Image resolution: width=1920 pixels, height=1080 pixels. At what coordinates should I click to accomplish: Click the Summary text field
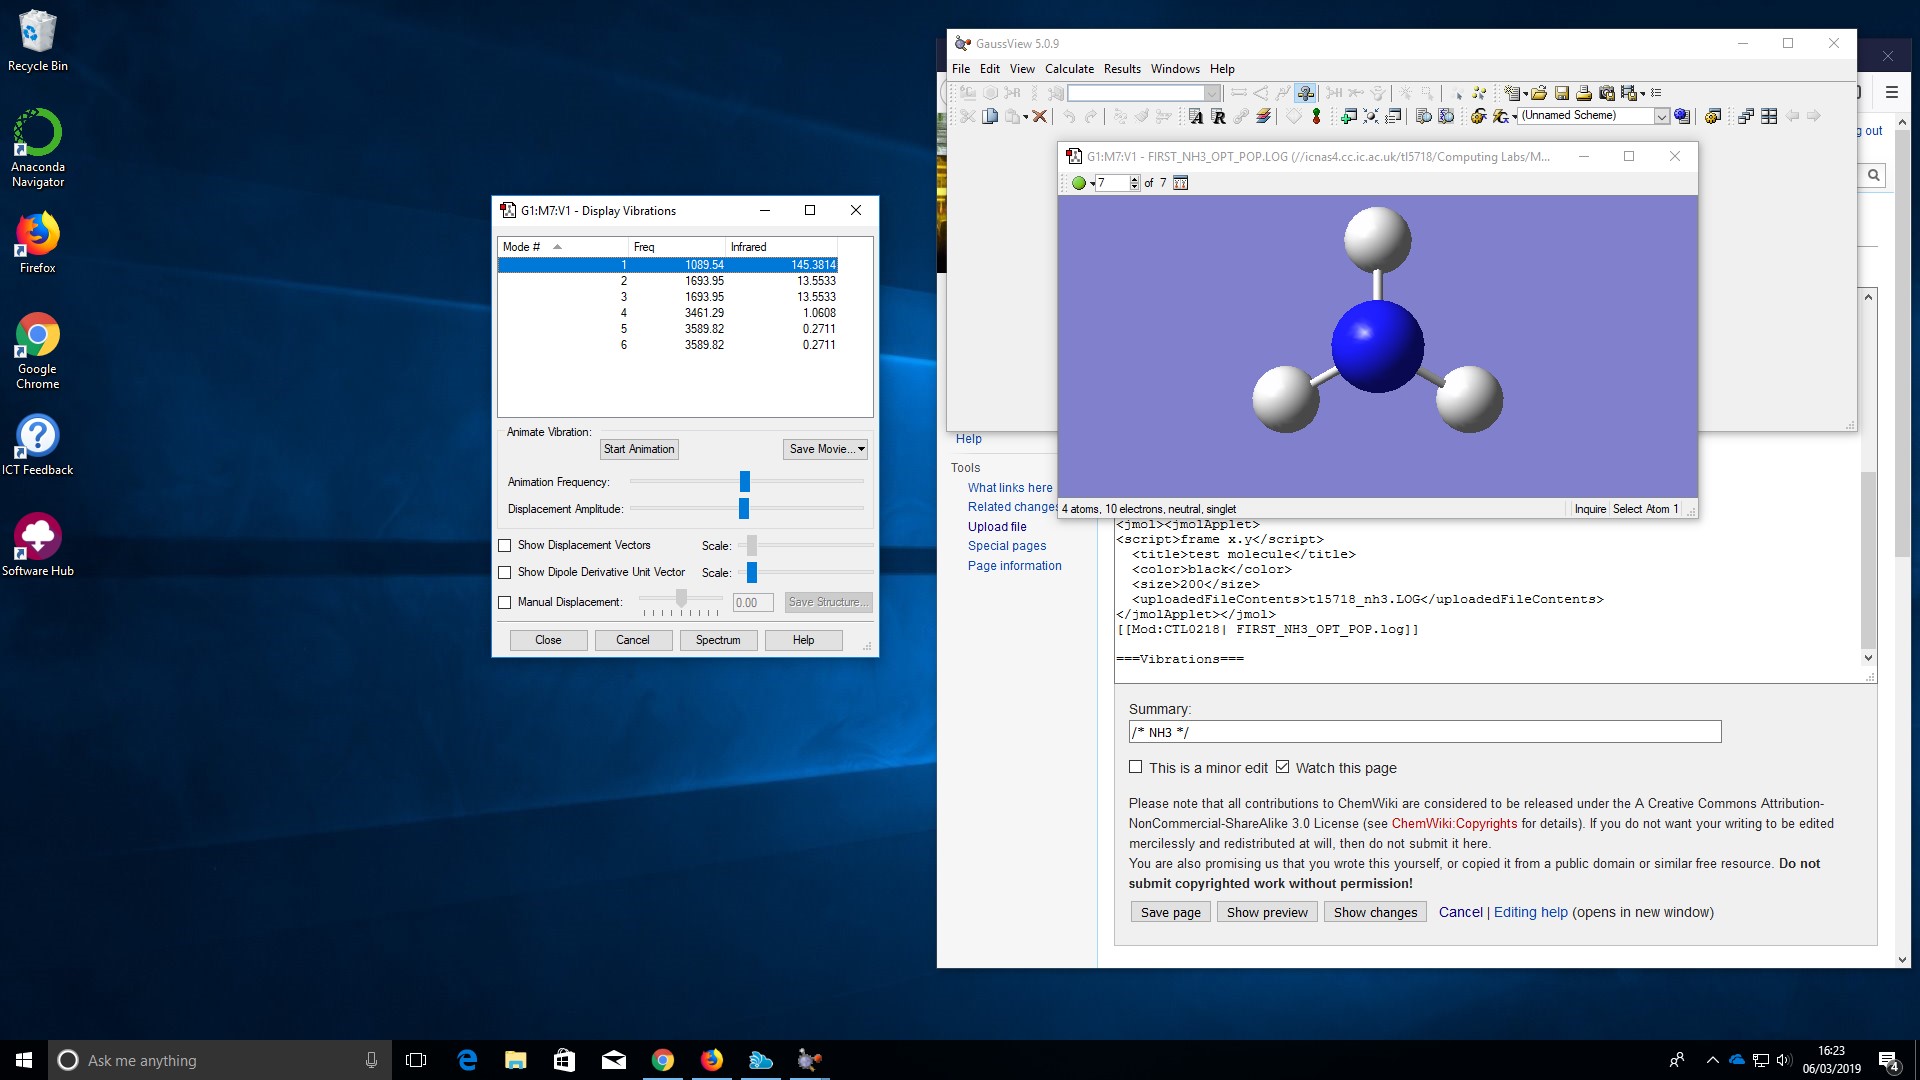[1424, 733]
